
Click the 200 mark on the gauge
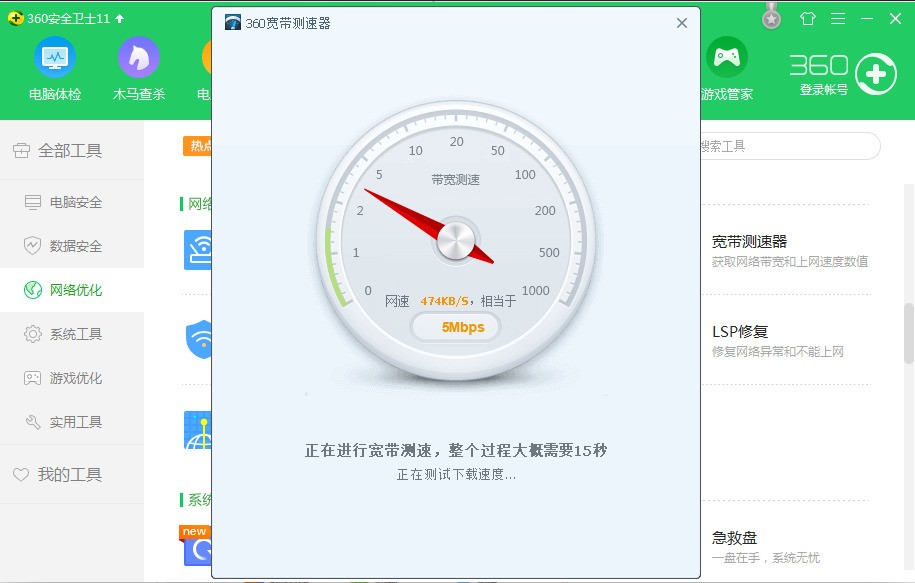[x=545, y=211]
